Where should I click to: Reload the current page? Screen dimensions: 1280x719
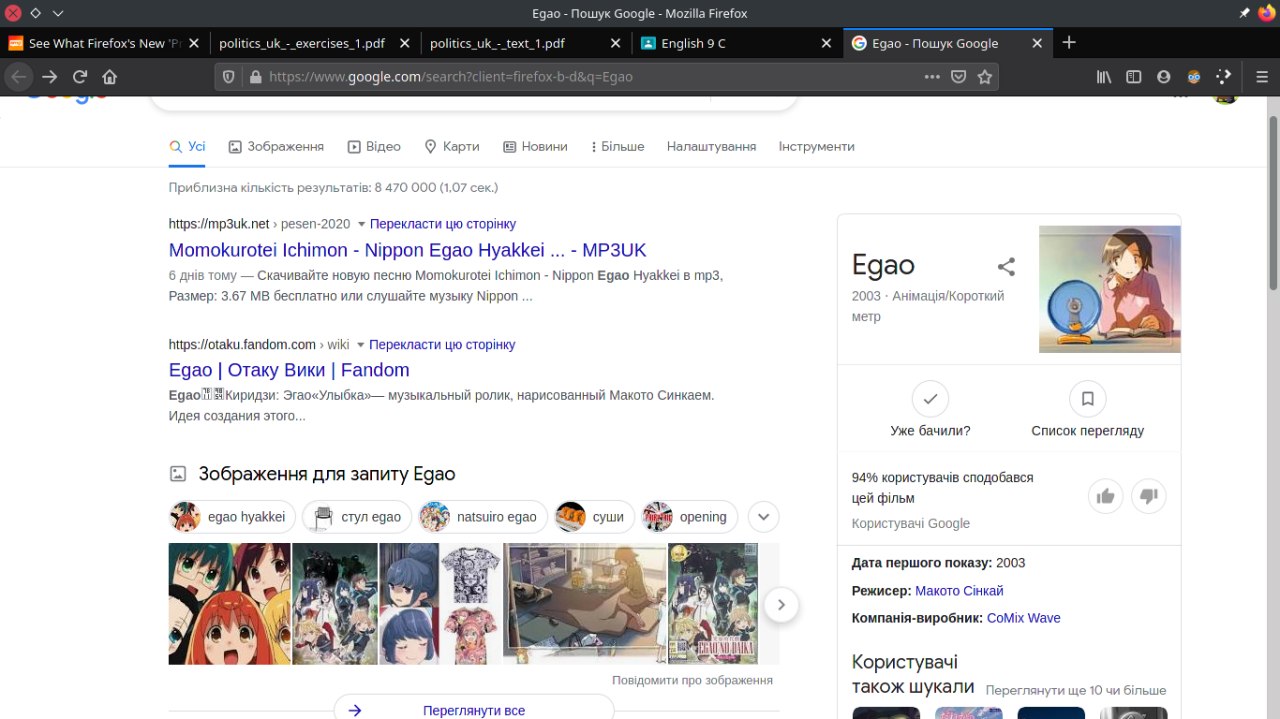(x=80, y=76)
